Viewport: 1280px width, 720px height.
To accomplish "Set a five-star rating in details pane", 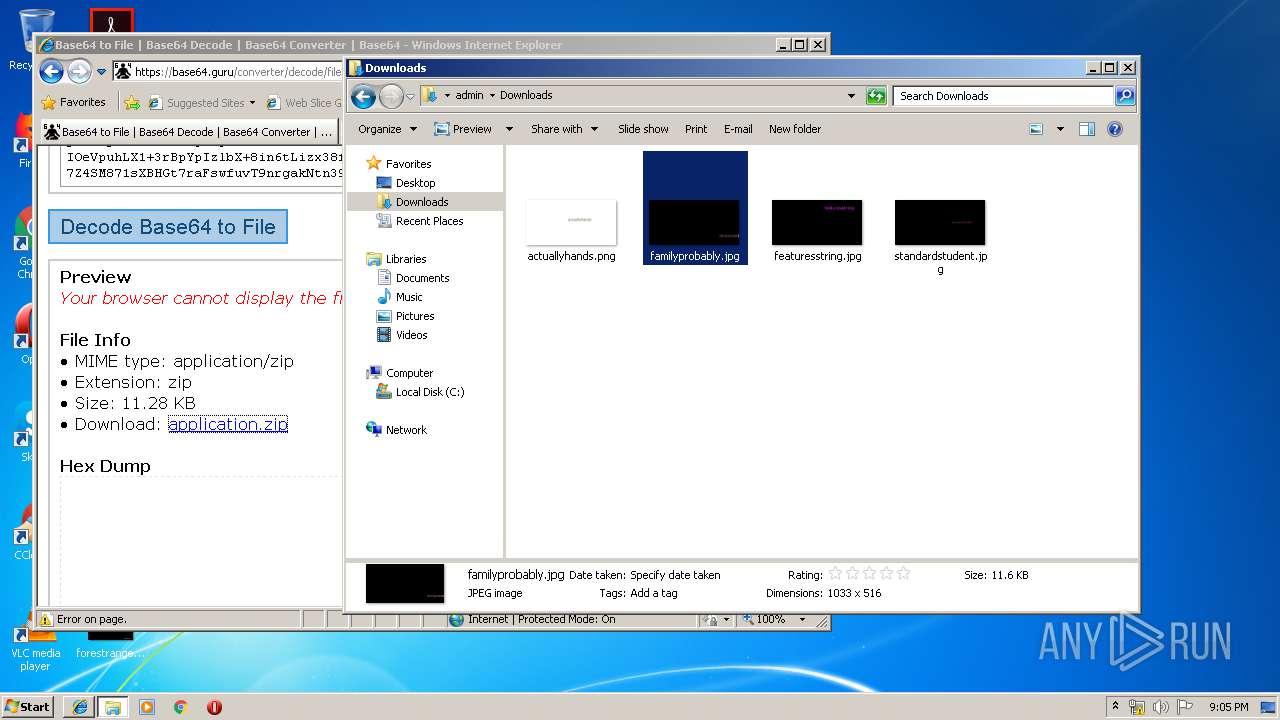I will click(903, 574).
